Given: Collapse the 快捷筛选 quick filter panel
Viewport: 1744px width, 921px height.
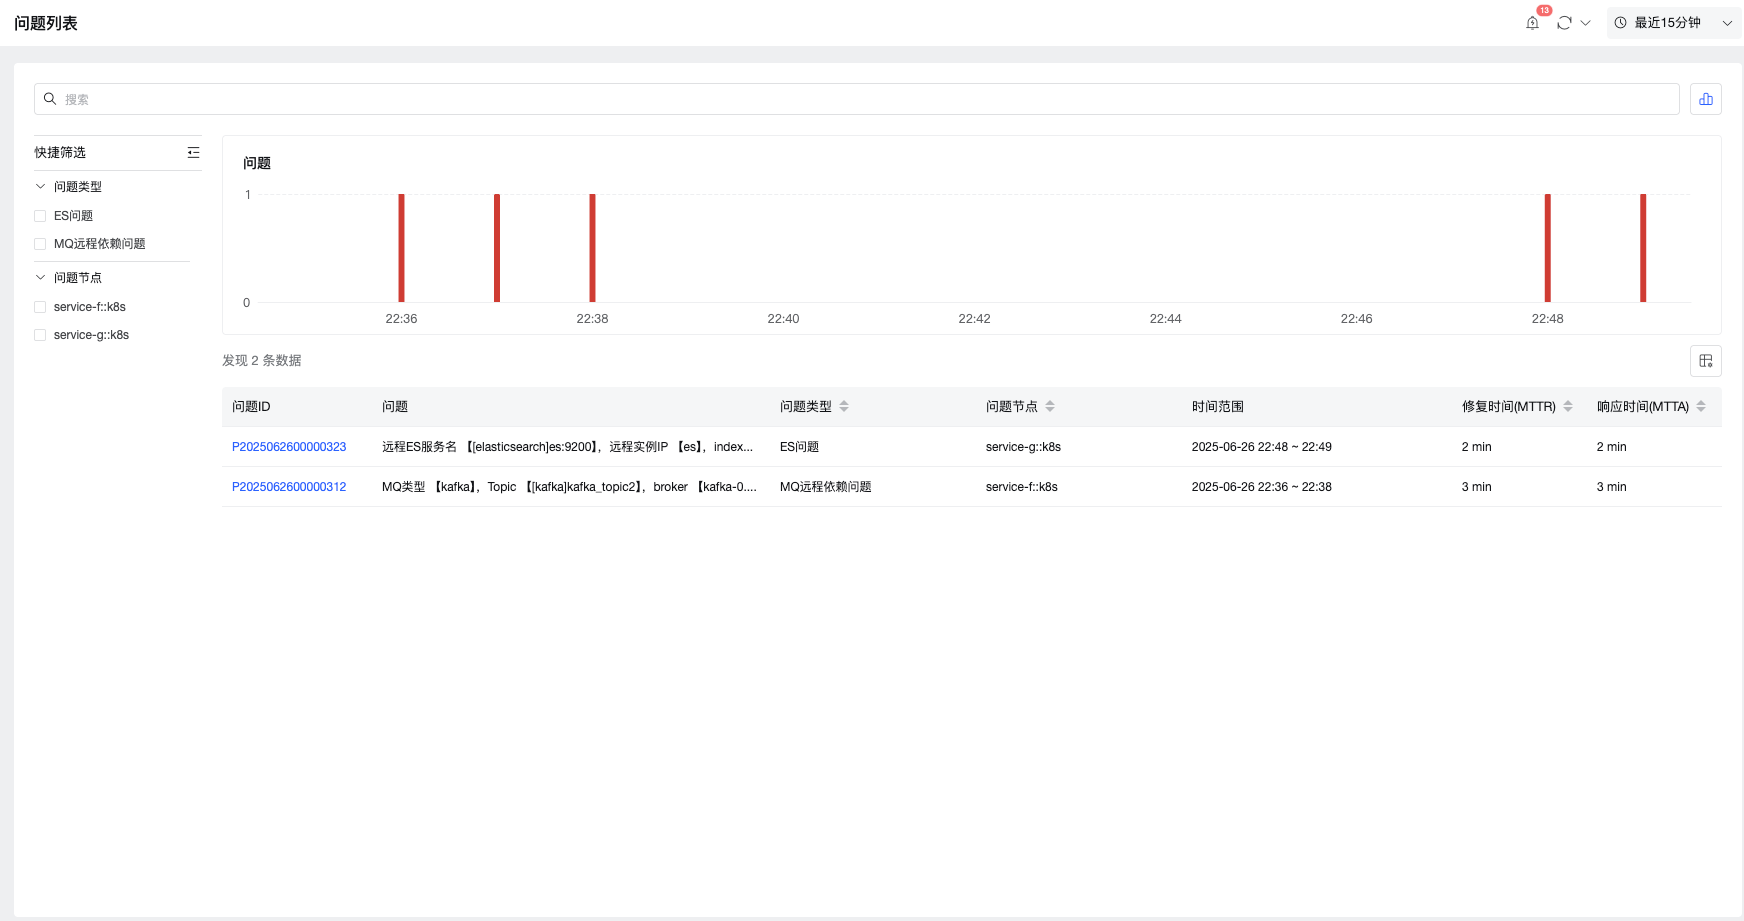Looking at the screenshot, I should pos(193,153).
